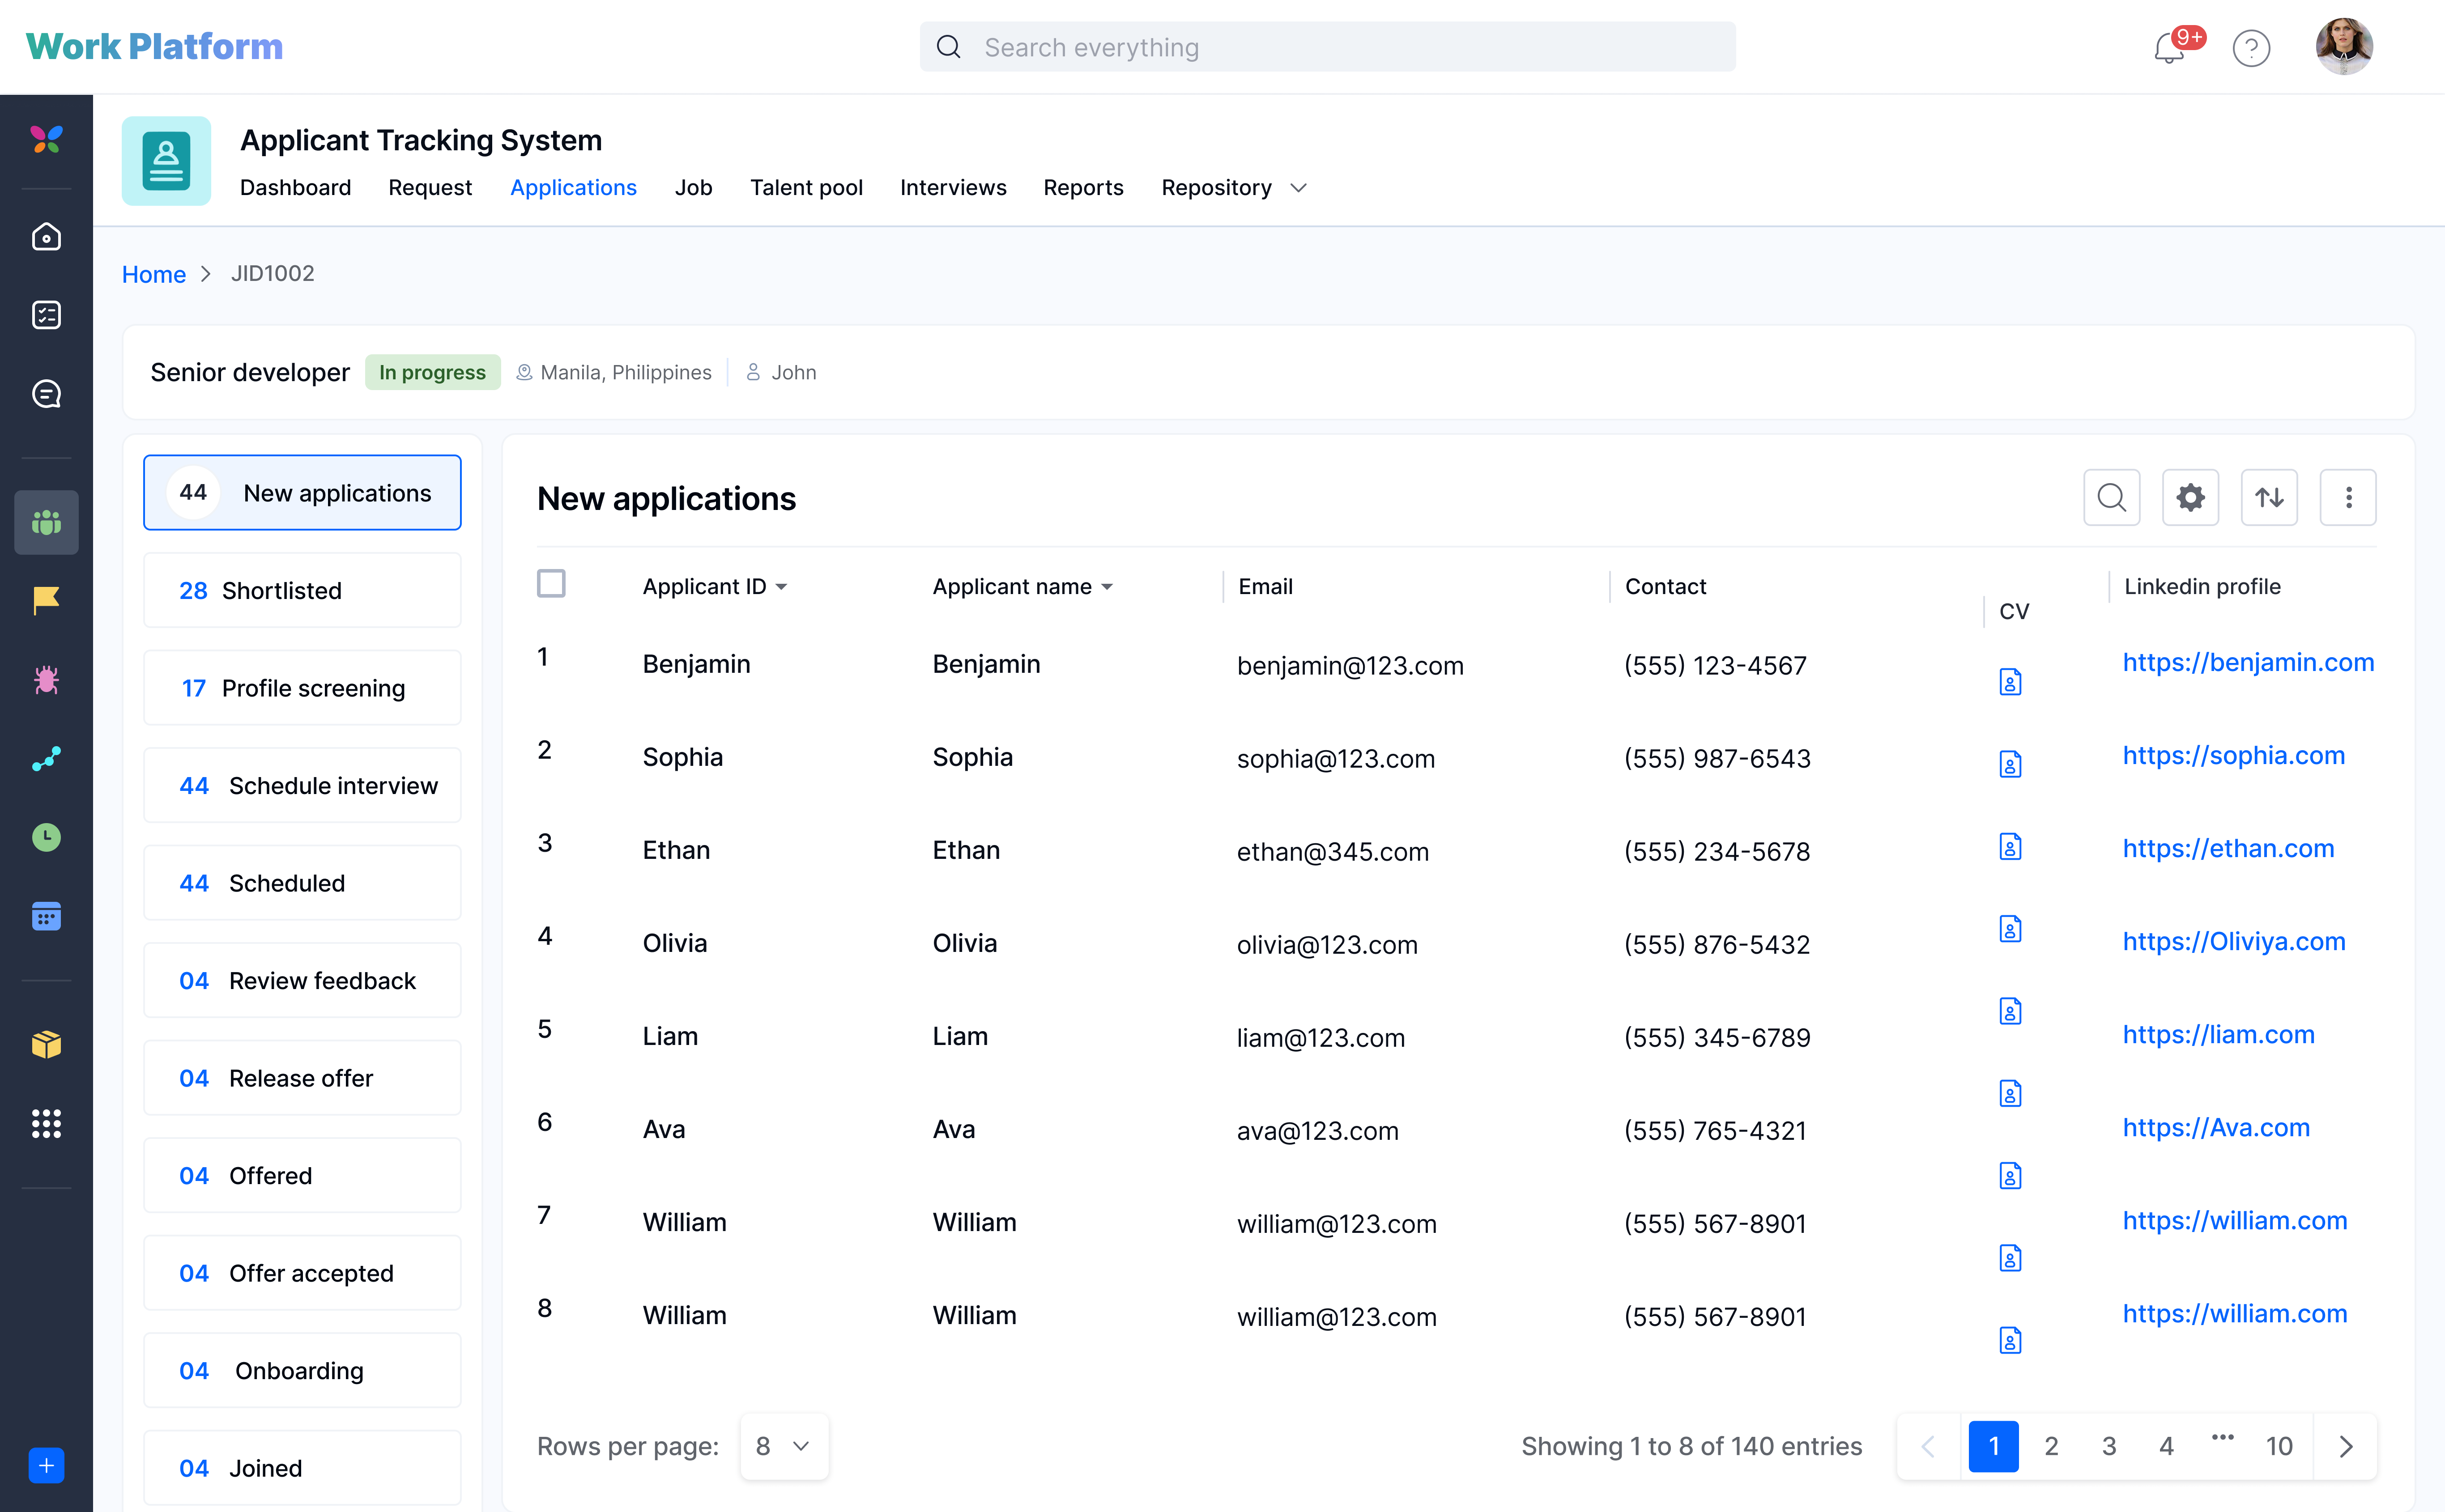Click the Work Platform logo

coord(154,46)
